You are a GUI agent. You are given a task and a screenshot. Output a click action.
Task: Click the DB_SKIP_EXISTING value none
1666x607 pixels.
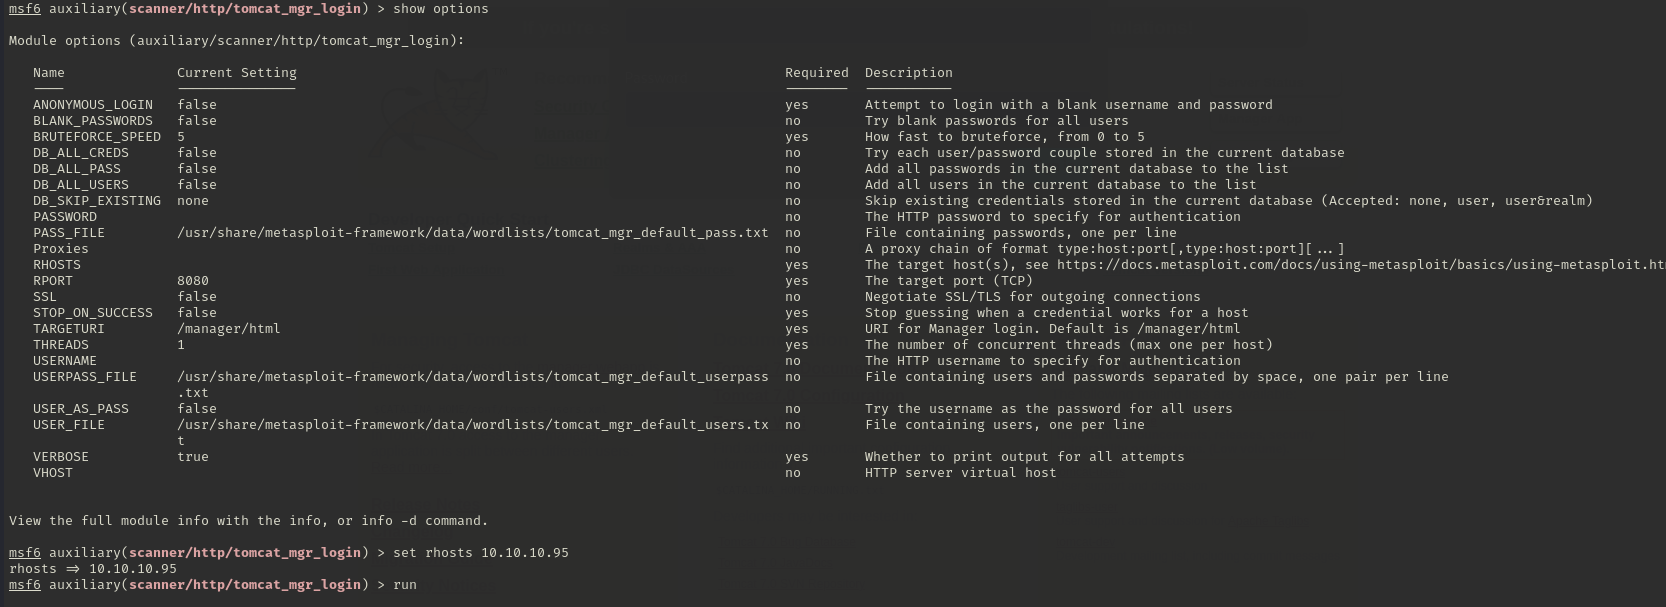(193, 201)
